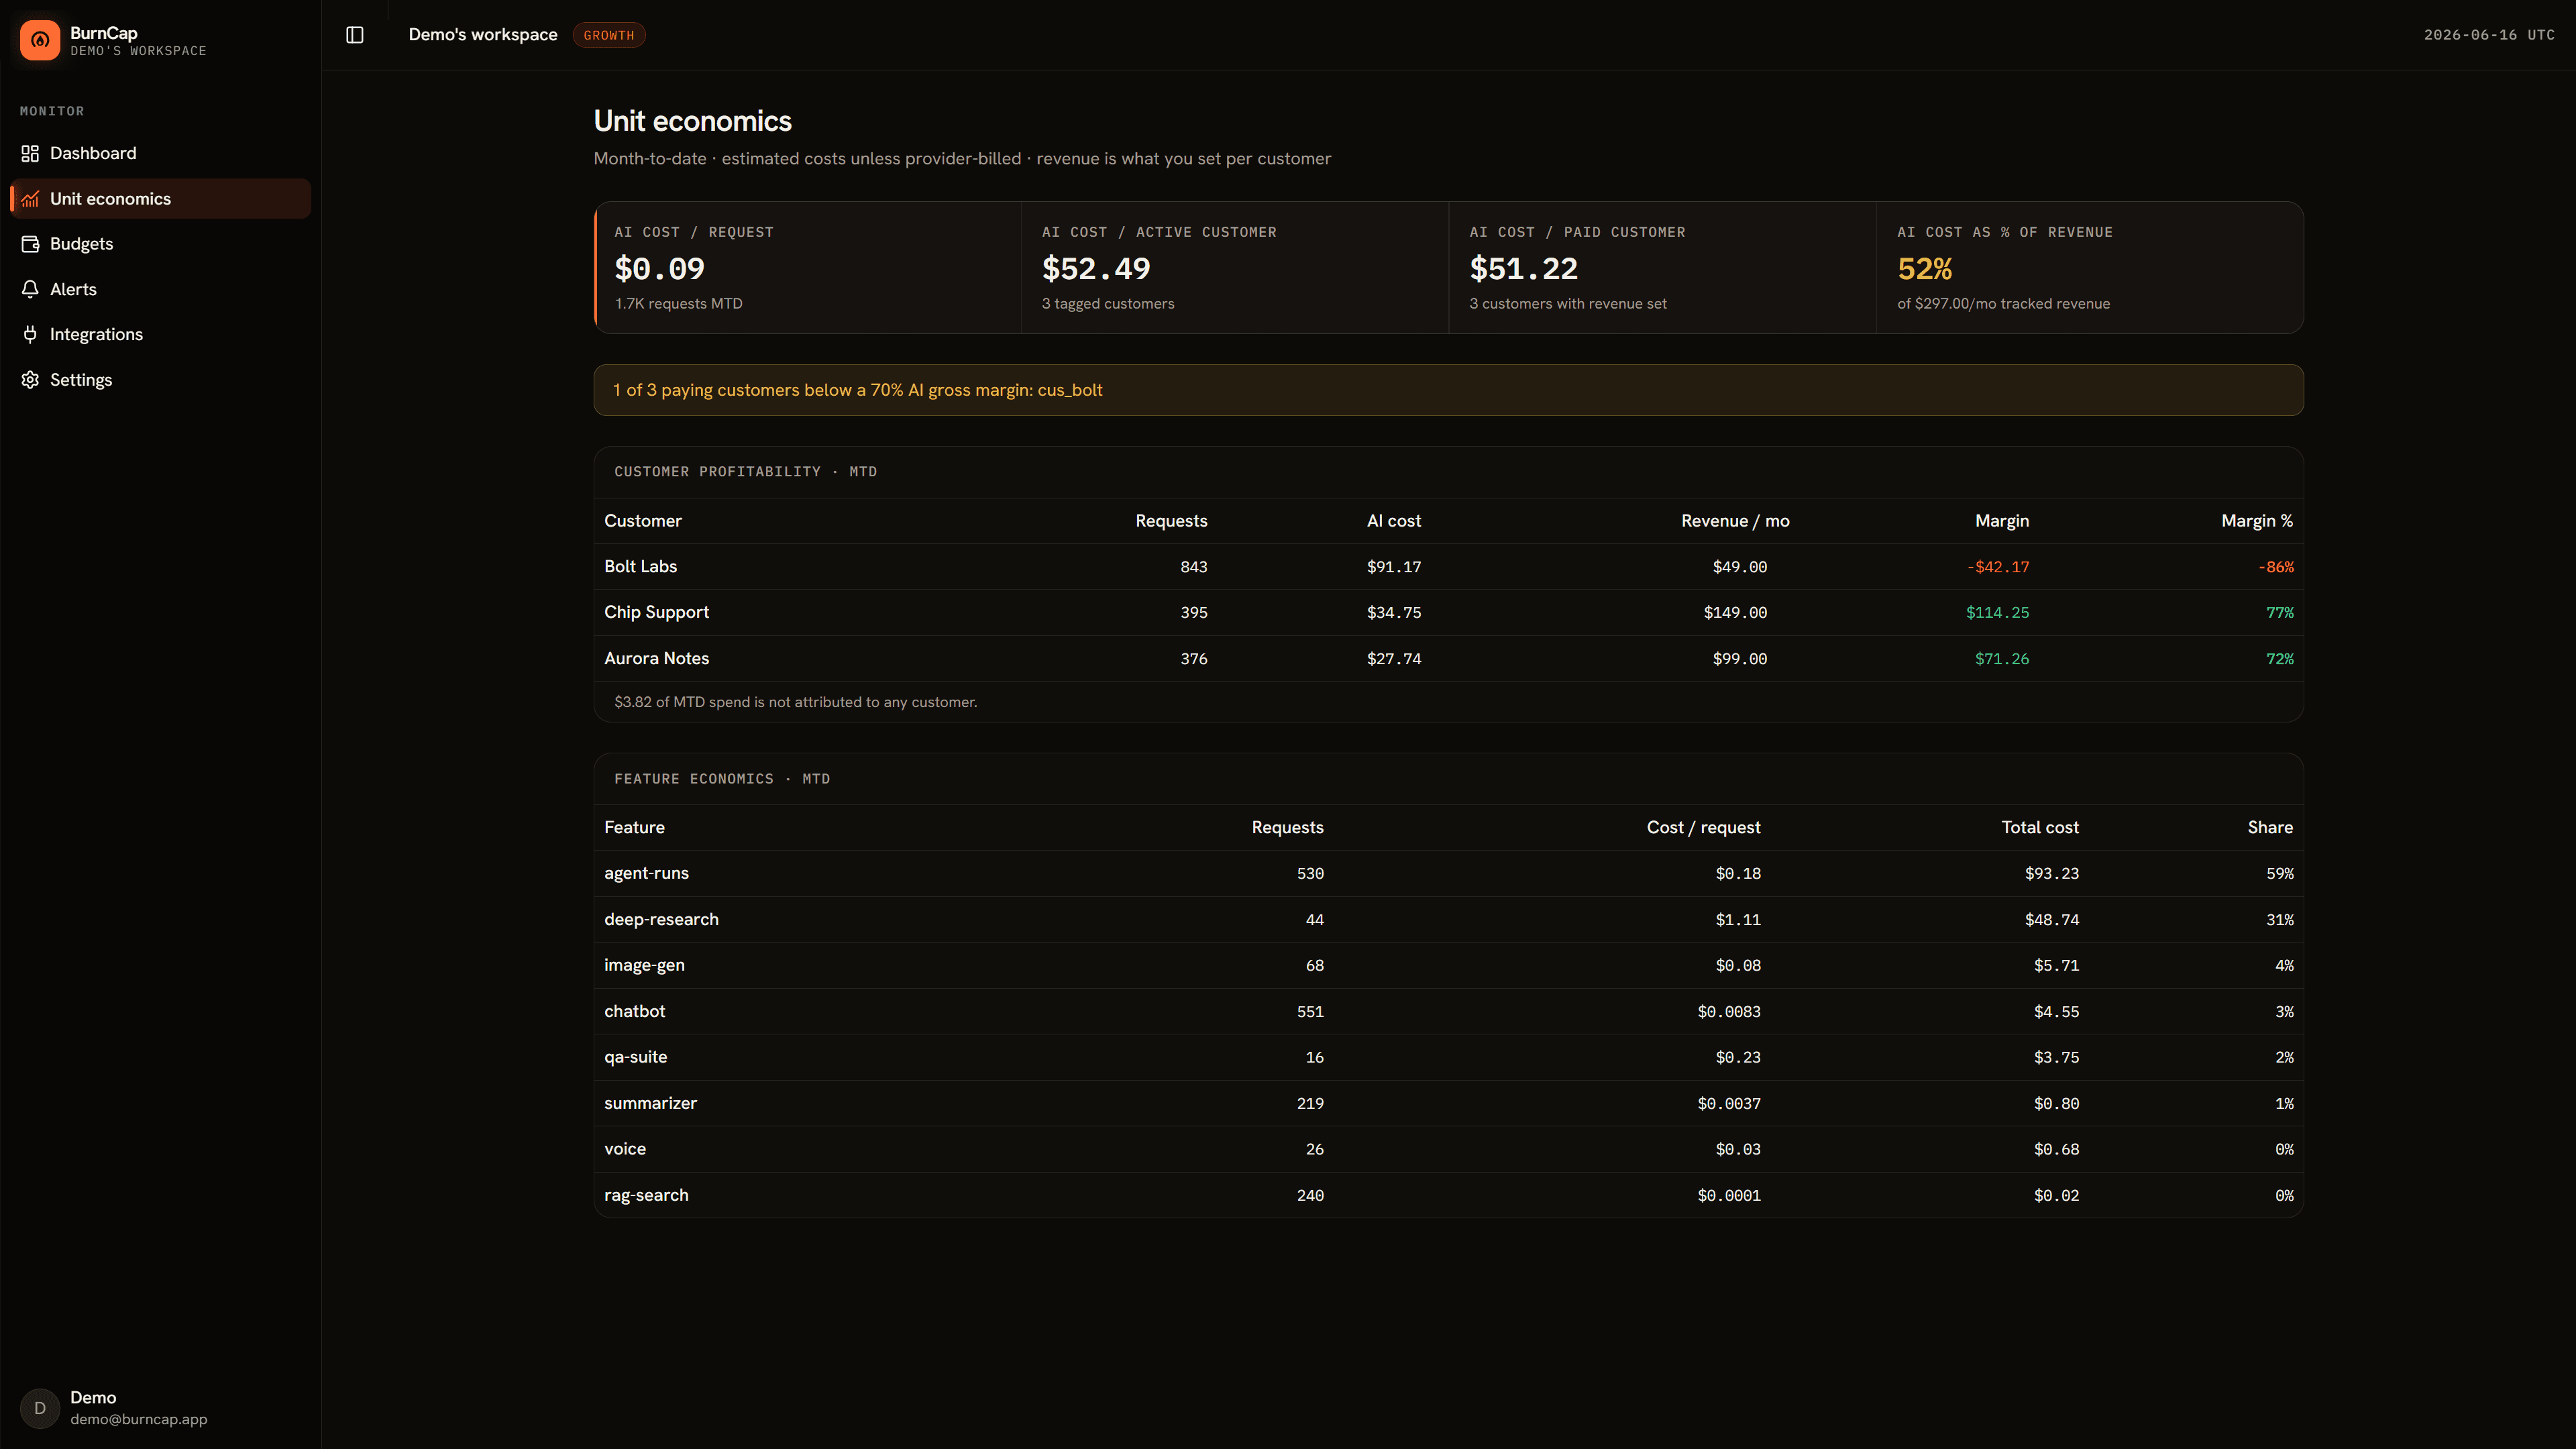Navigate to Integrations
This screenshot has height=1449, width=2576.
[x=160, y=334]
